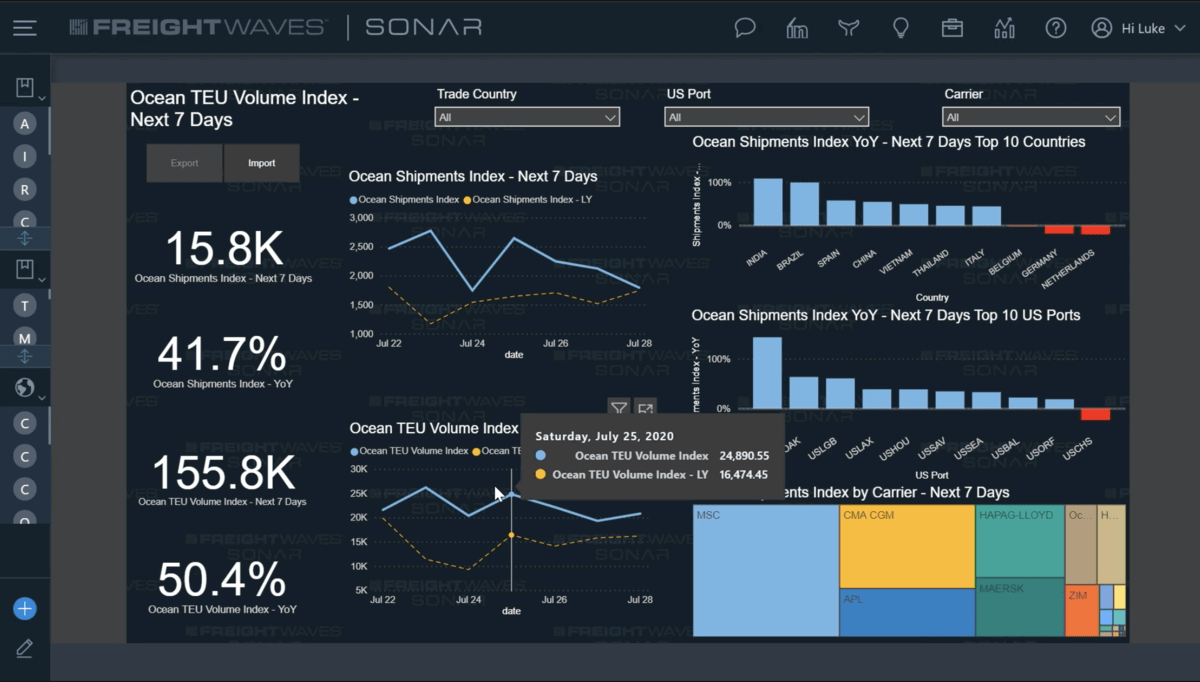Select the HAPAG-LLOYD treemap tile
1200x682 pixels.
[x=1019, y=541]
